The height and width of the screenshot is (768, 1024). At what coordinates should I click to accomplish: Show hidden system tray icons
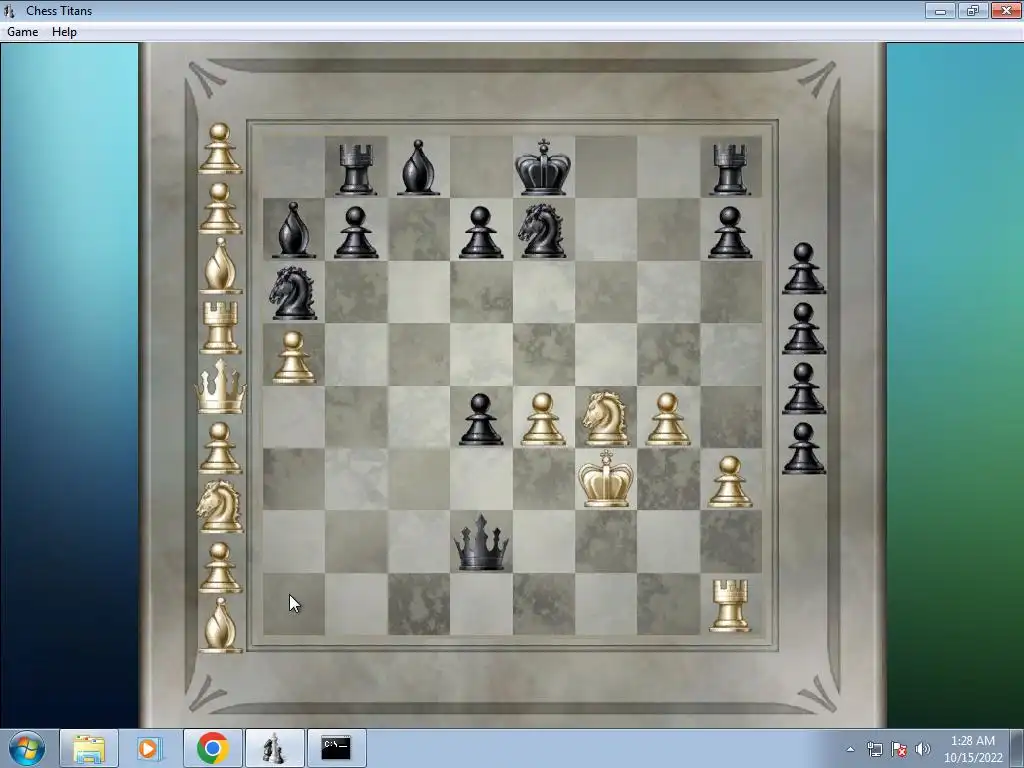tap(850, 749)
